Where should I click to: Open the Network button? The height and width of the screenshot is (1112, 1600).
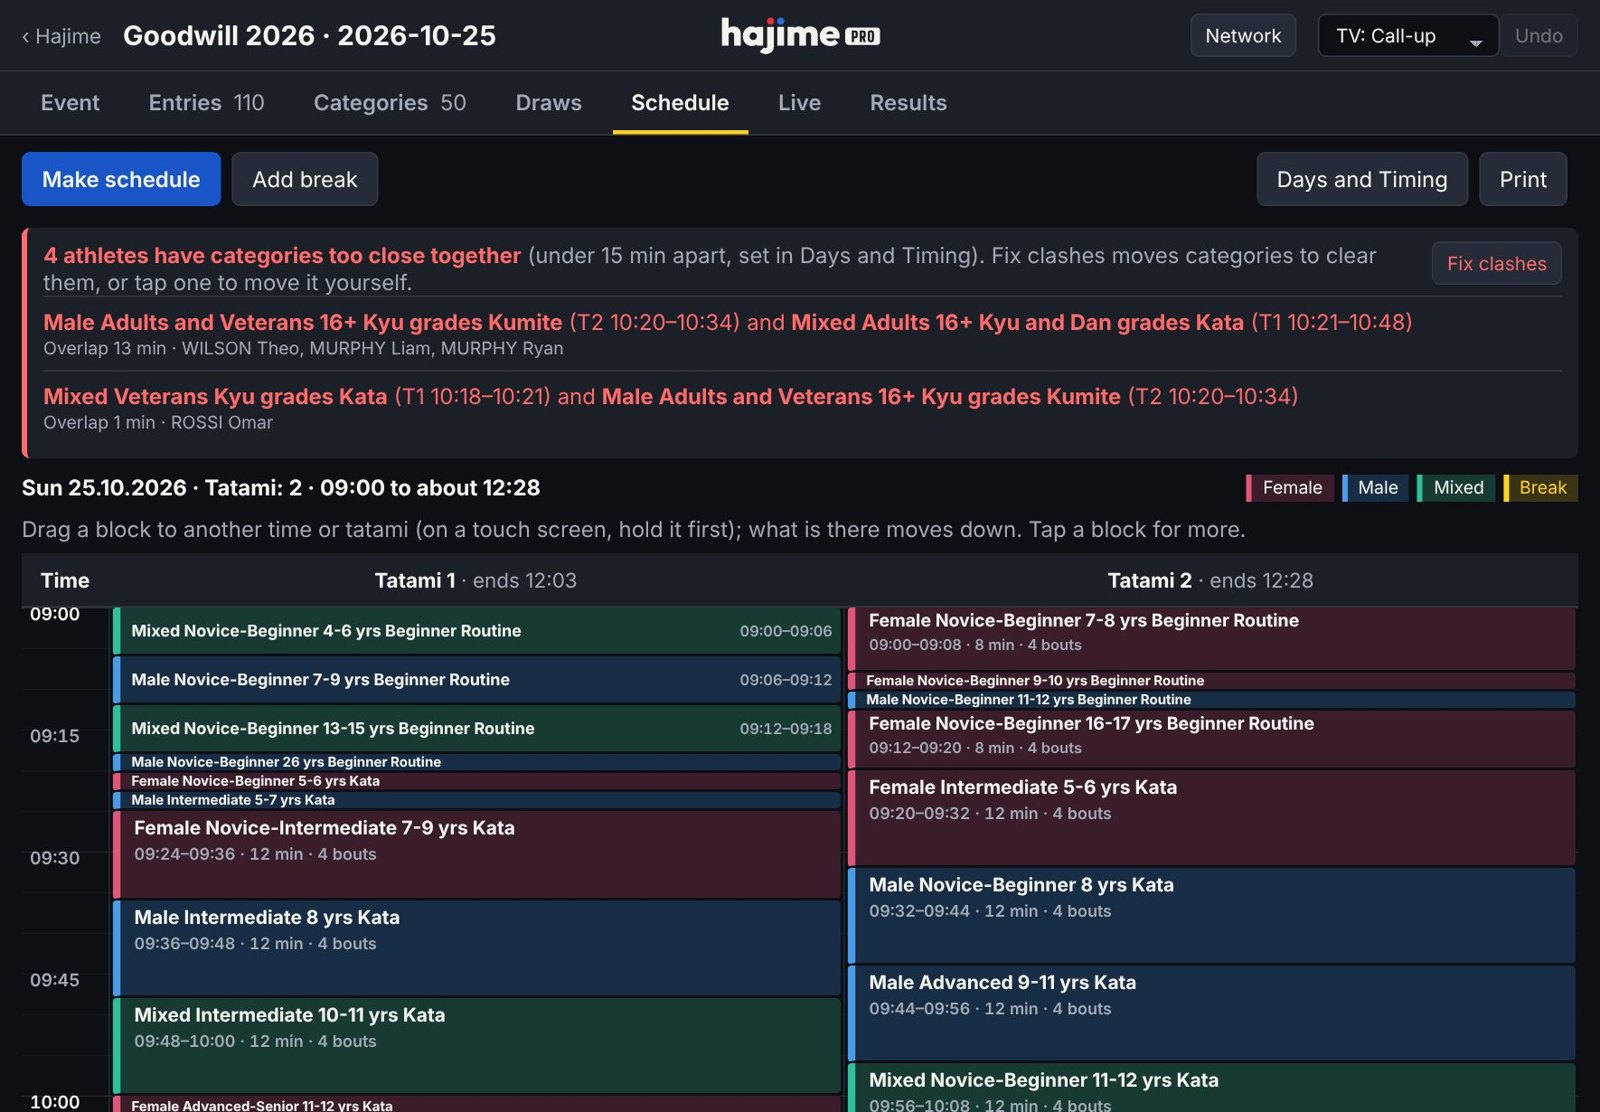point(1242,36)
